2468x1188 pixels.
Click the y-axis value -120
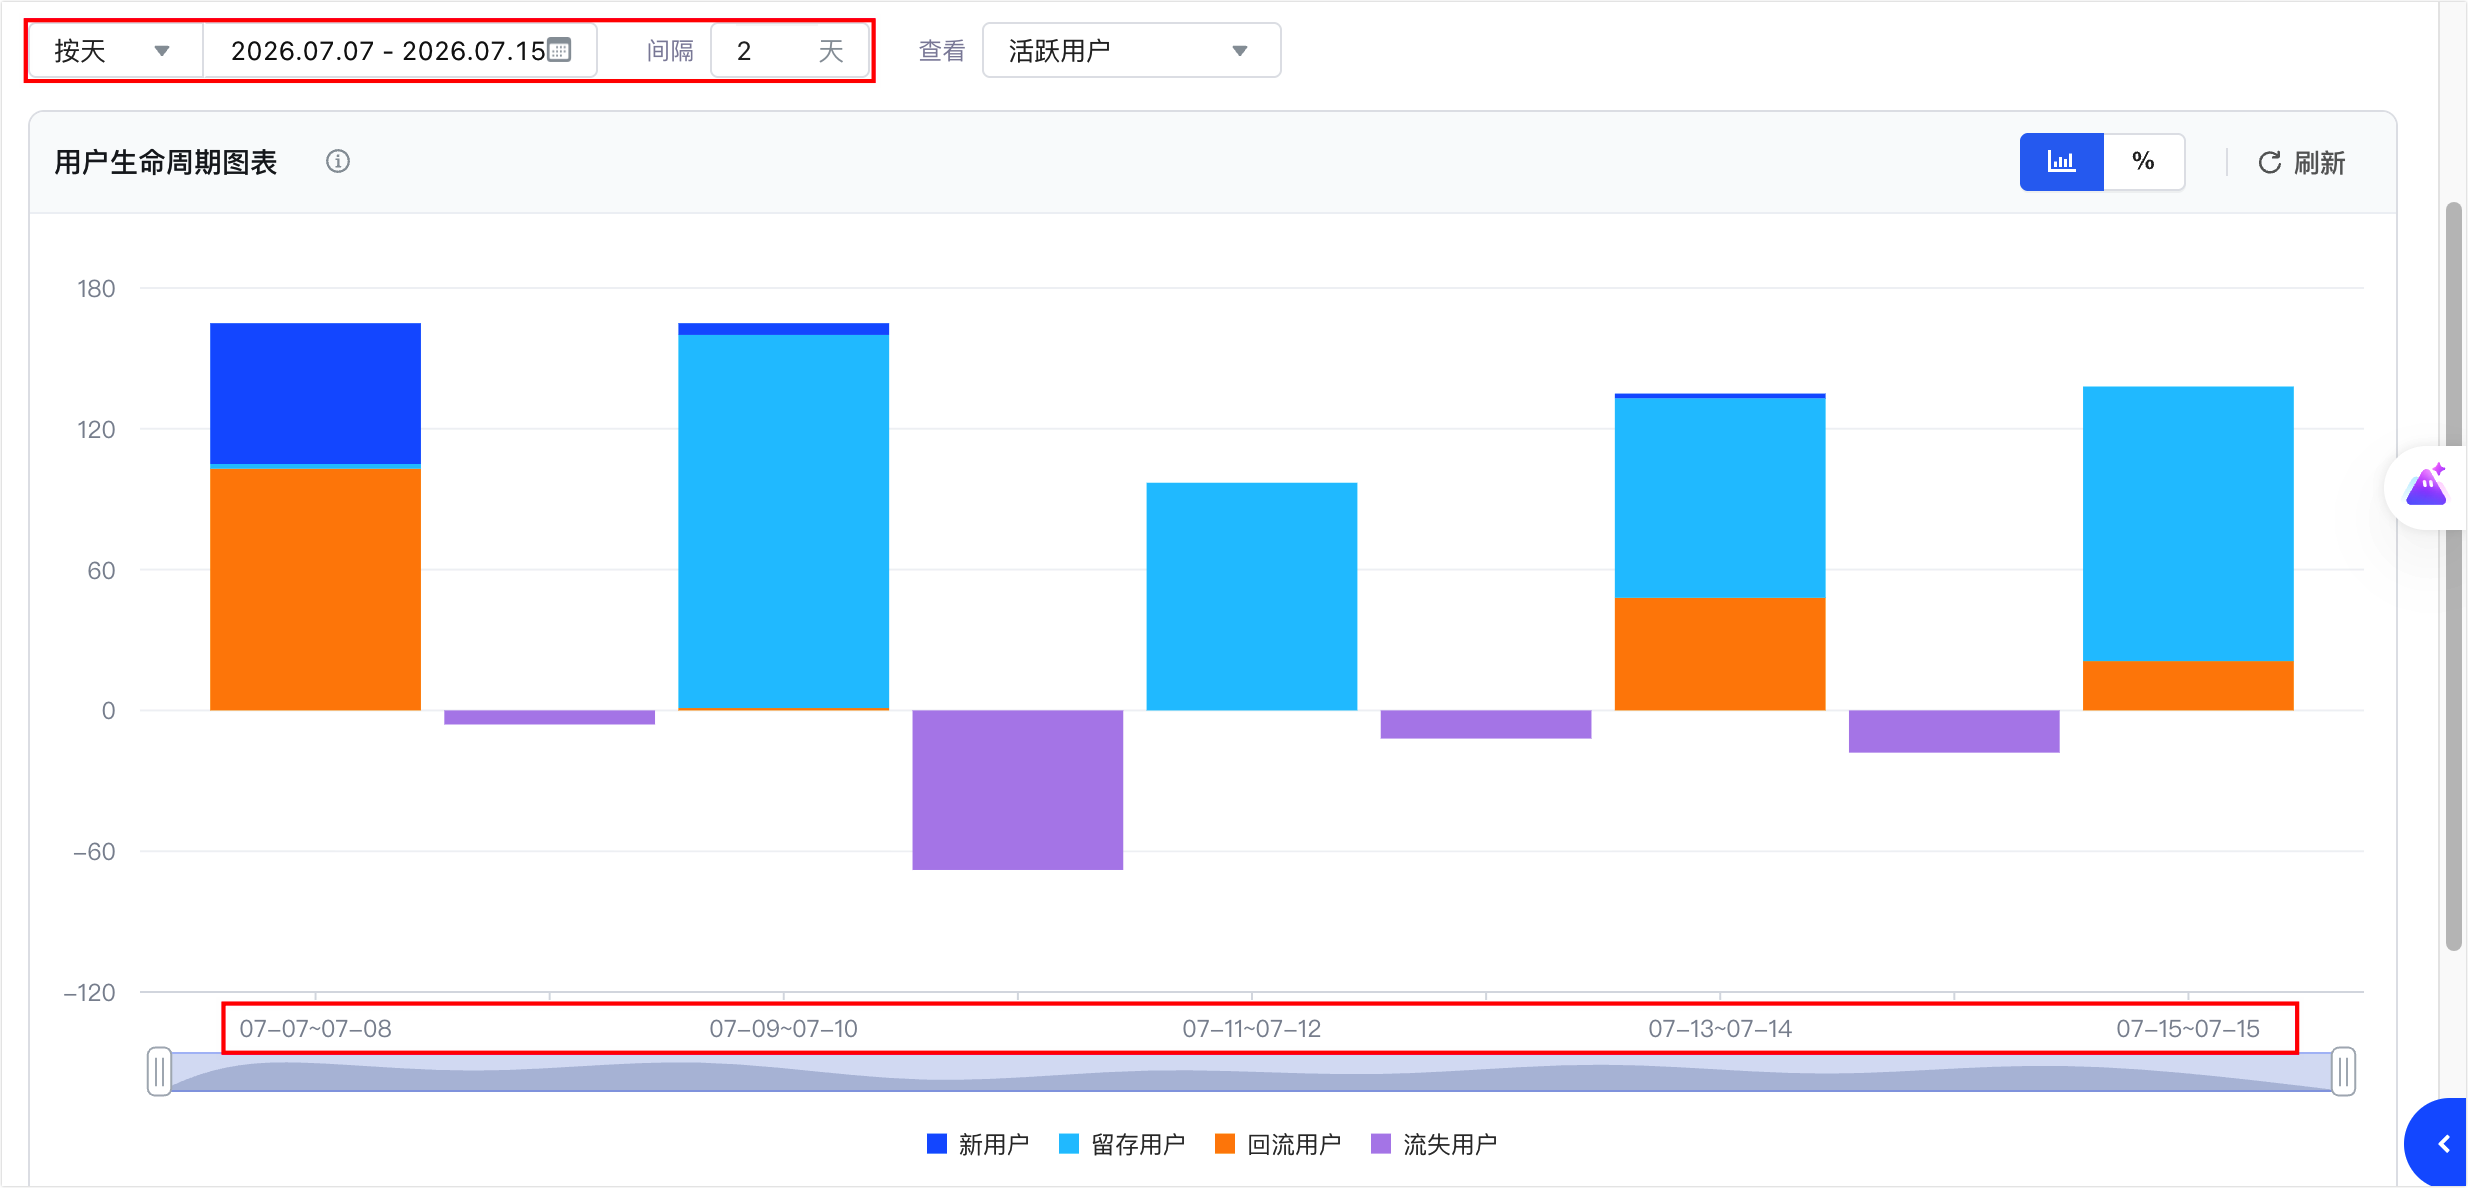(x=90, y=993)
